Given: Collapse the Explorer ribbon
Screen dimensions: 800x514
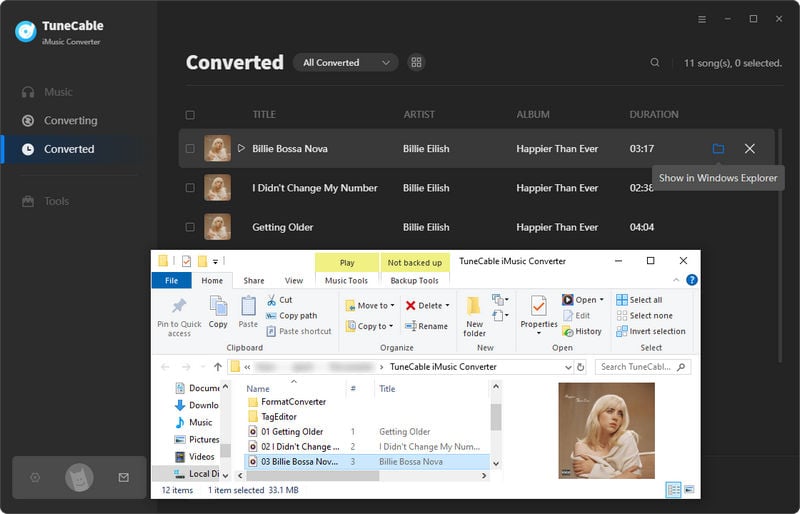Looking at the screenshot, I should tap(676, 280).
